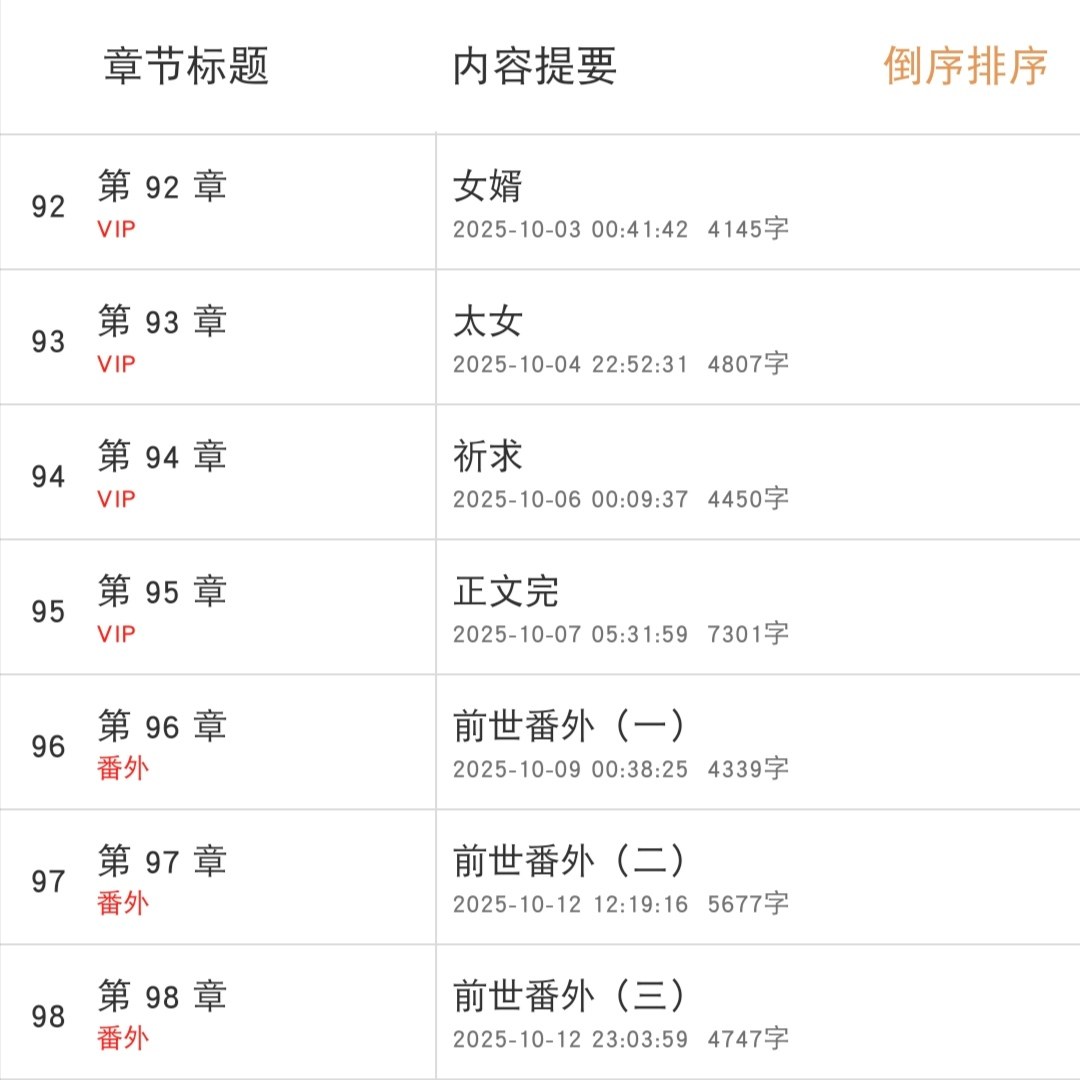The height and width of the screenshot is (1080, 1080).
Task: Select the 太女 chapter summary
Action: 488,322
